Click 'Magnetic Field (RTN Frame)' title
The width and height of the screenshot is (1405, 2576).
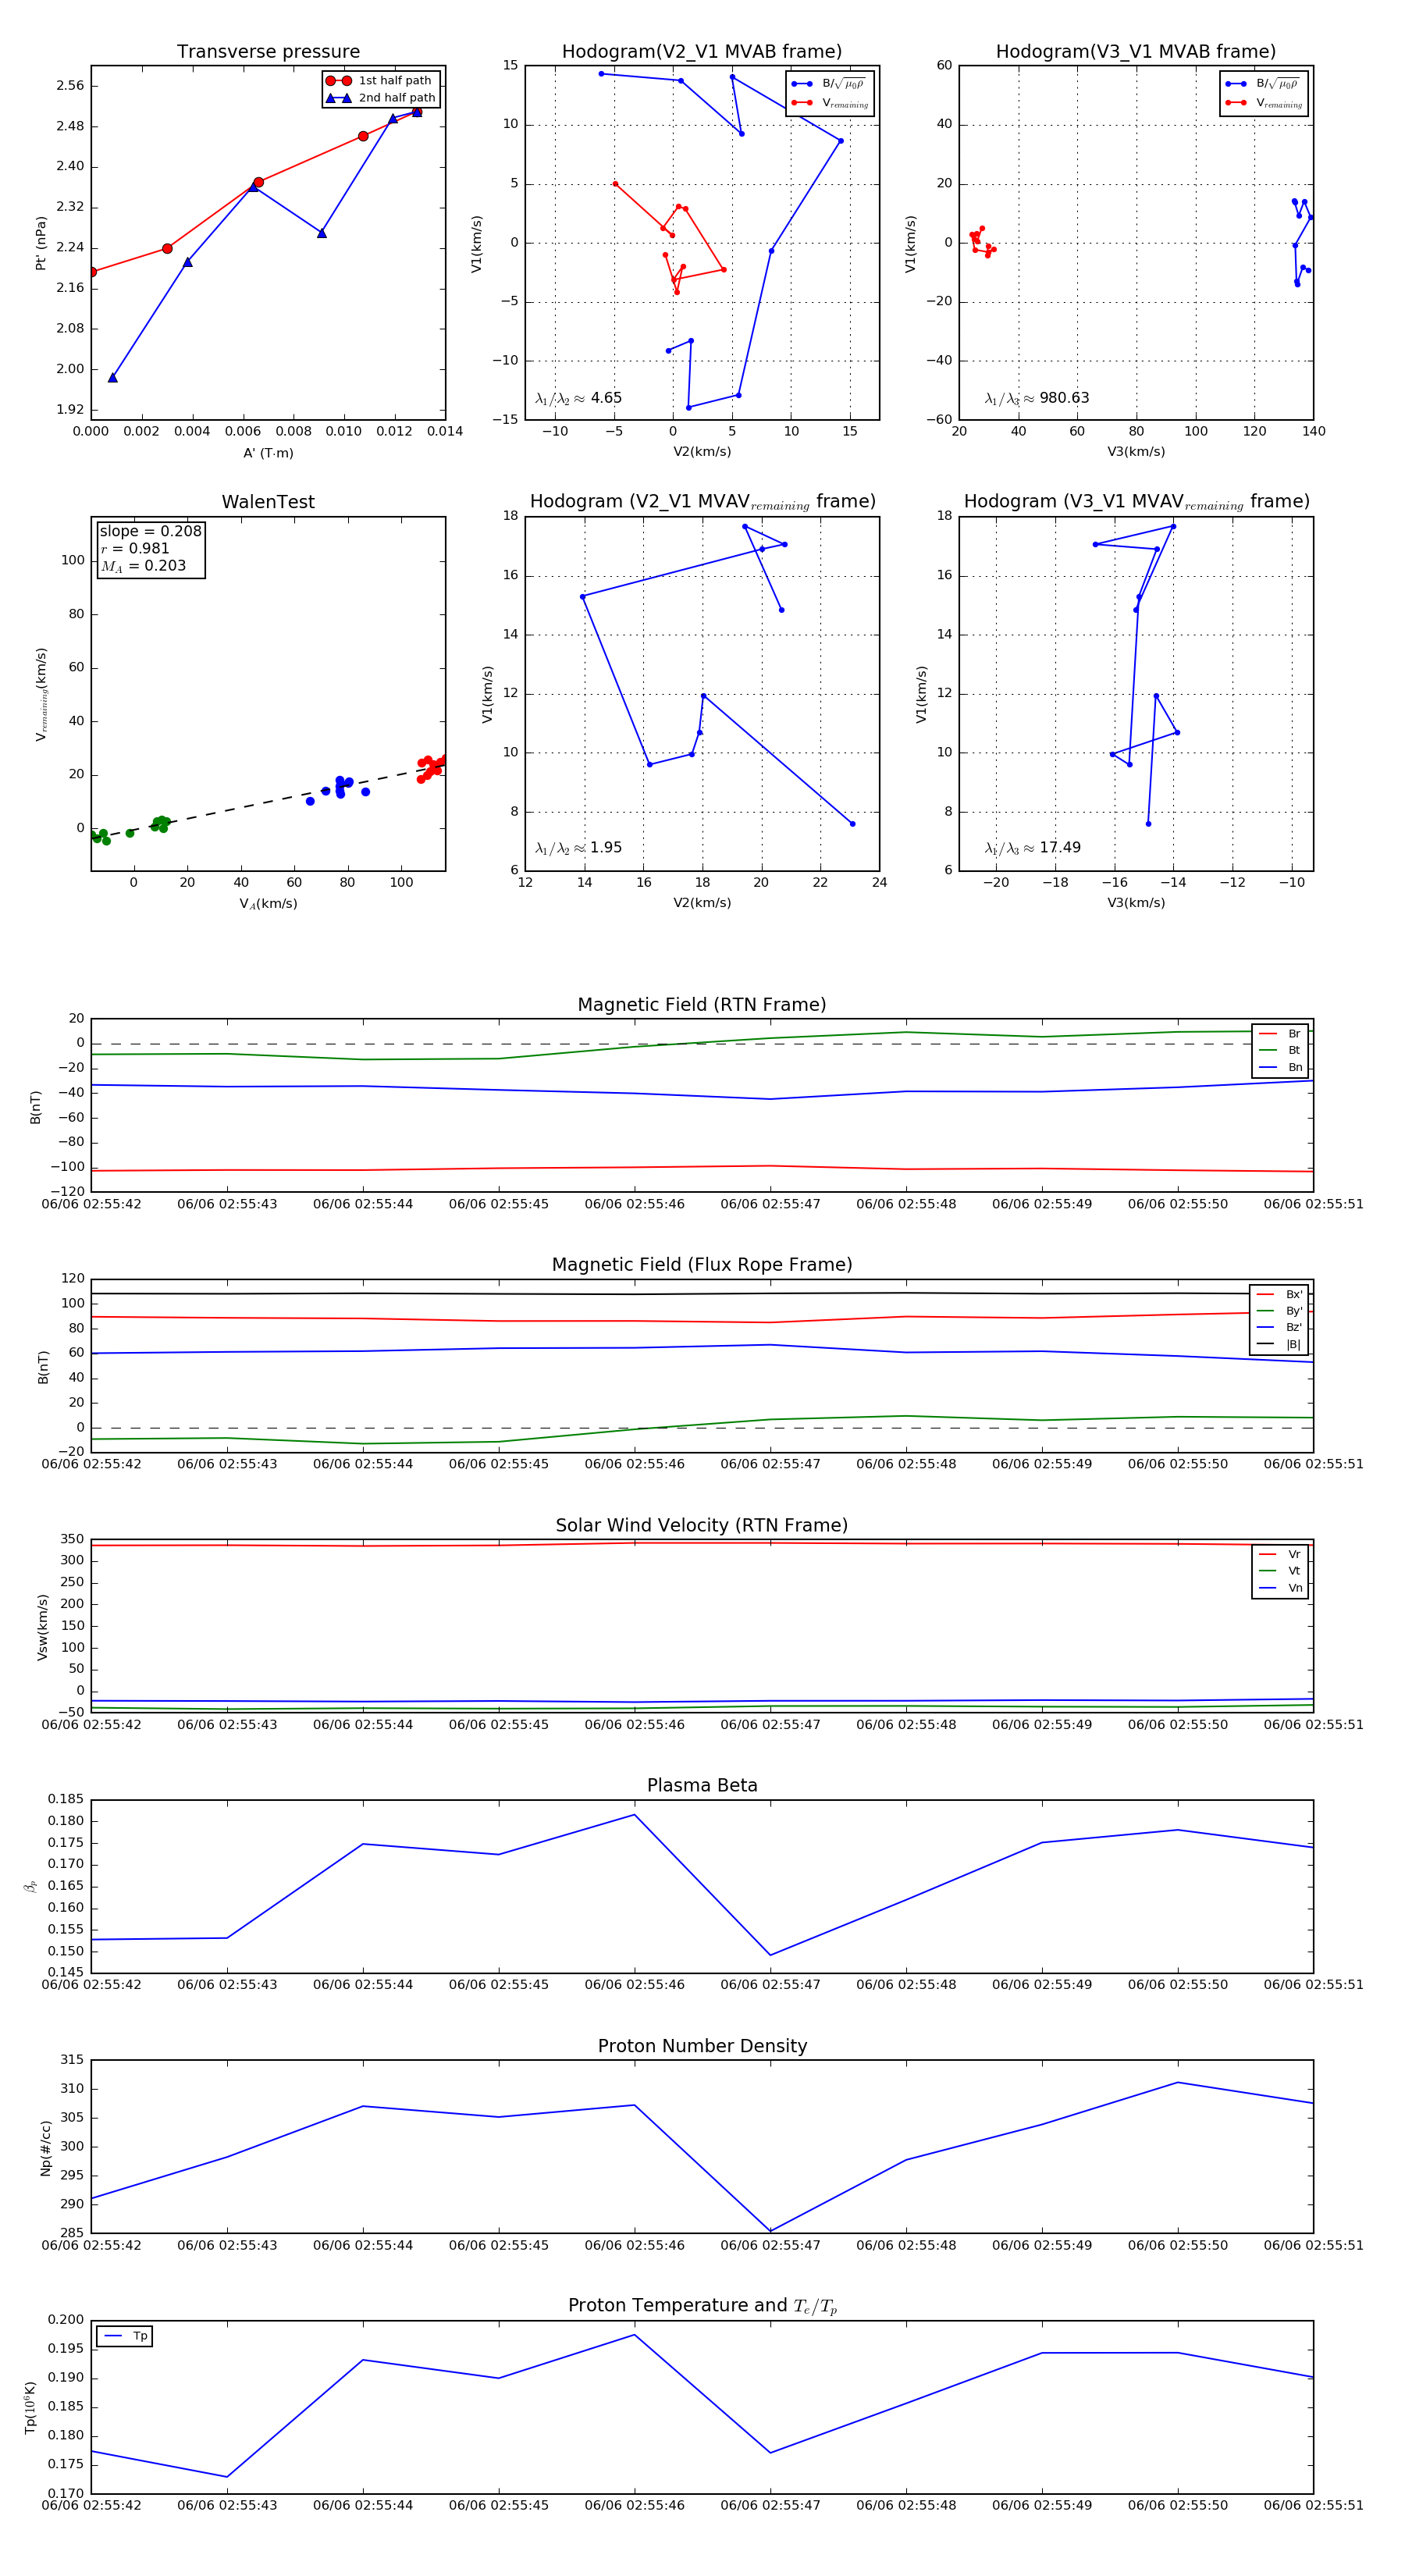coord(702,1005)
